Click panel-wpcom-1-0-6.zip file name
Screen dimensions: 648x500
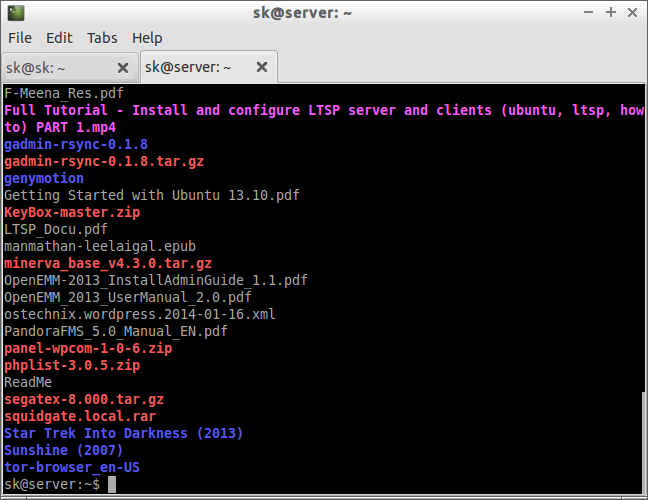click(88, 348)
